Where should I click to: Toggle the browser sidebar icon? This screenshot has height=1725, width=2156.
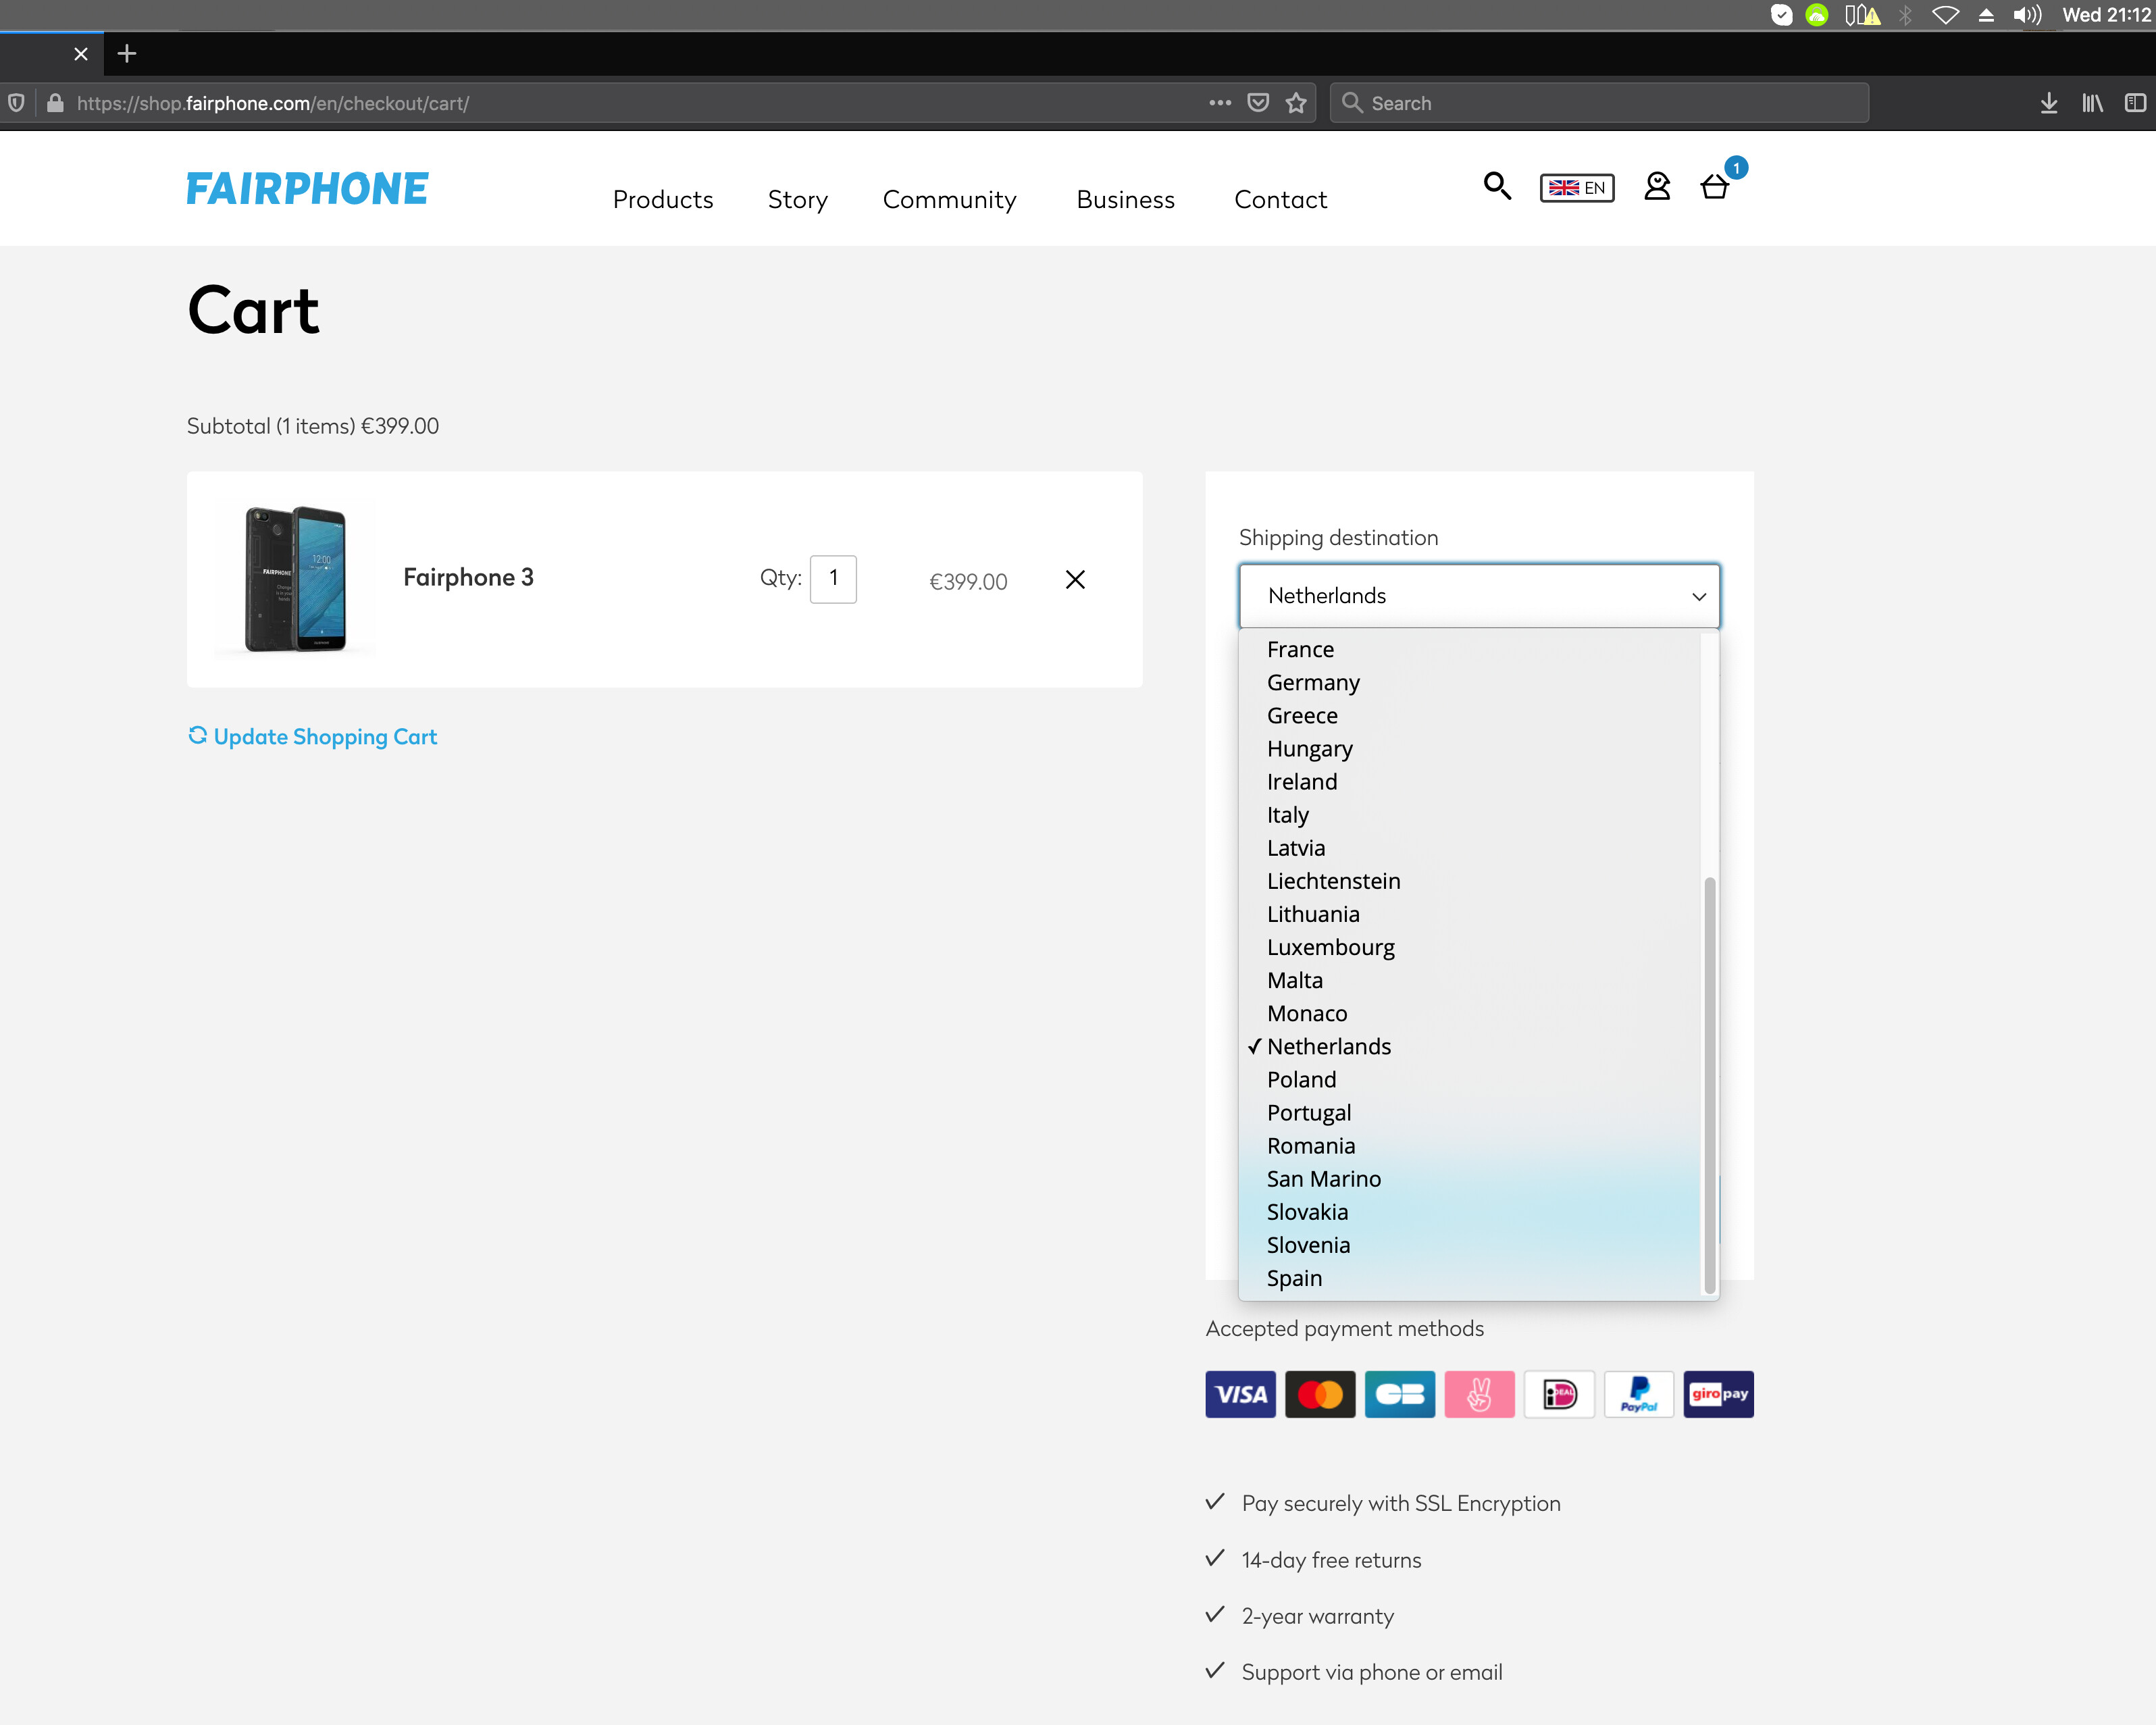[x=2135, y=103]
